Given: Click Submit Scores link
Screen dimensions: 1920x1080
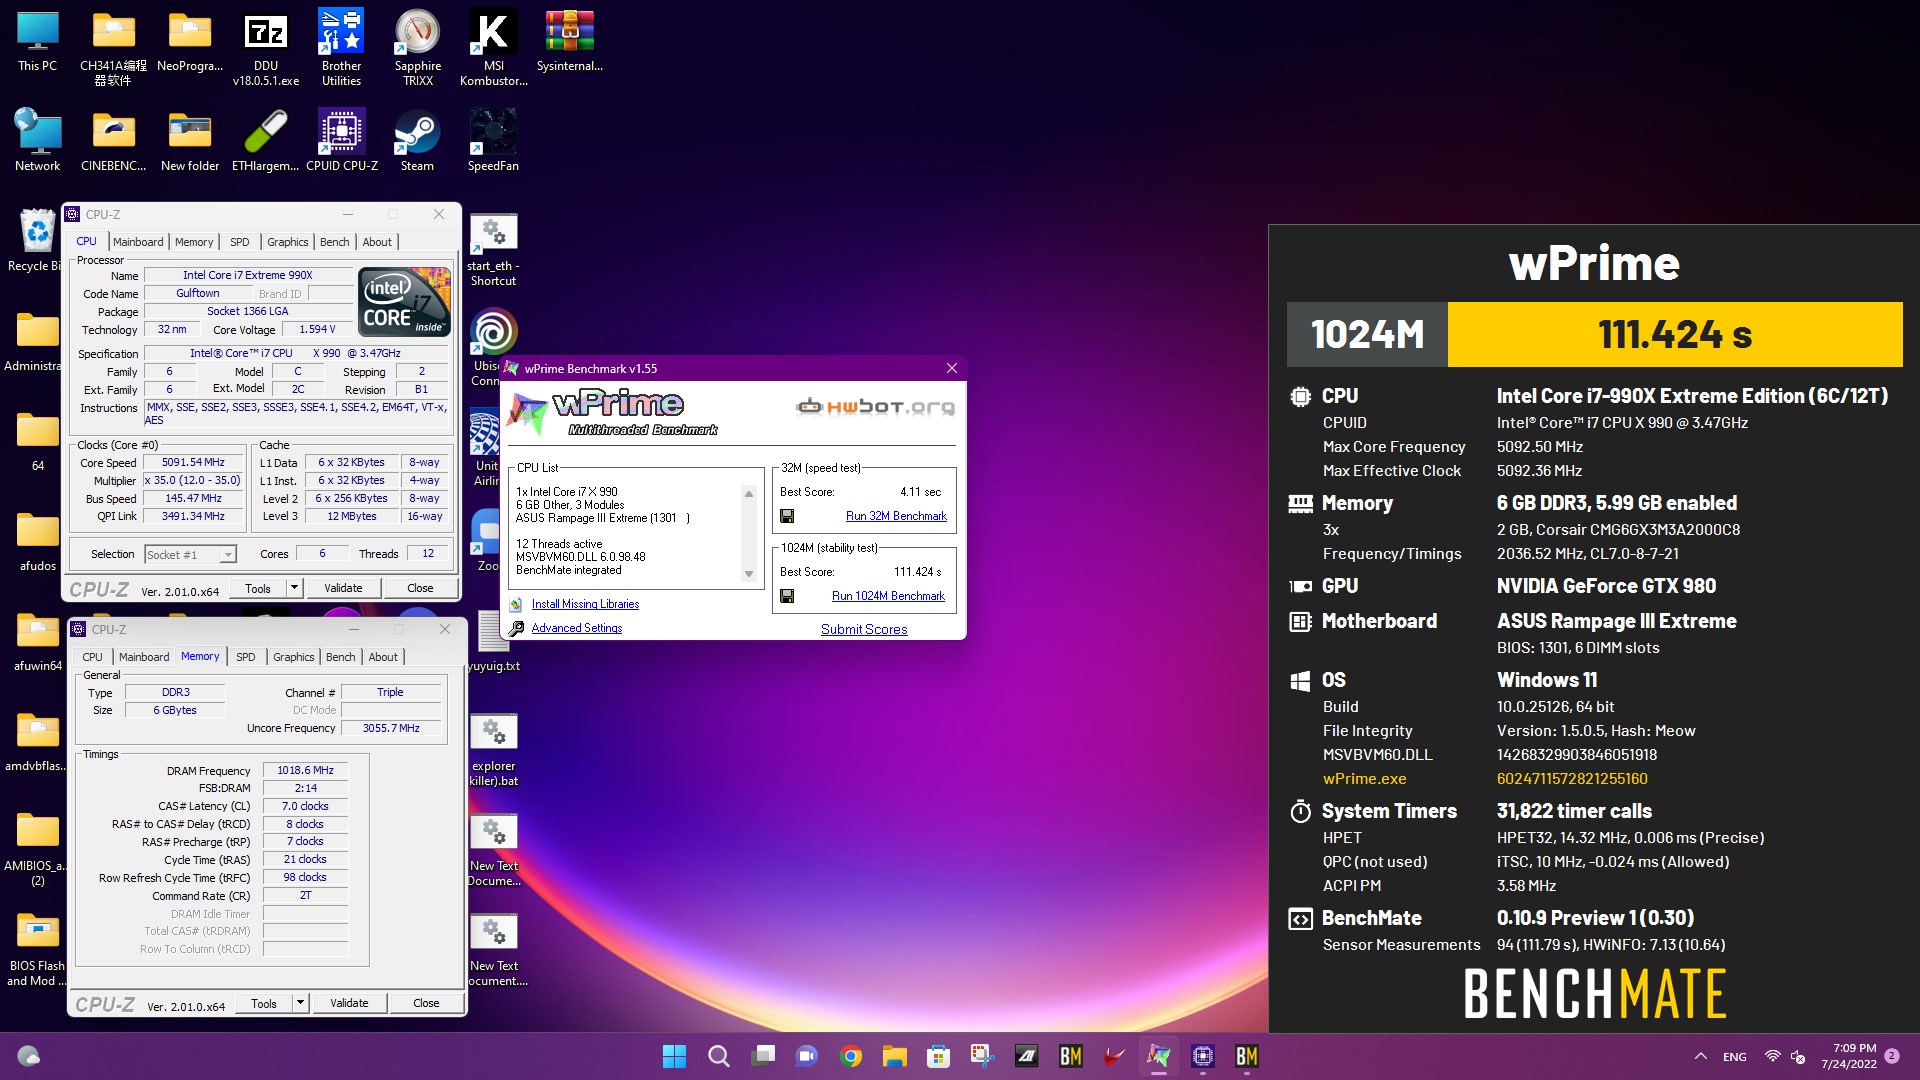Looking at the screenshot, I should coord(864,629).
